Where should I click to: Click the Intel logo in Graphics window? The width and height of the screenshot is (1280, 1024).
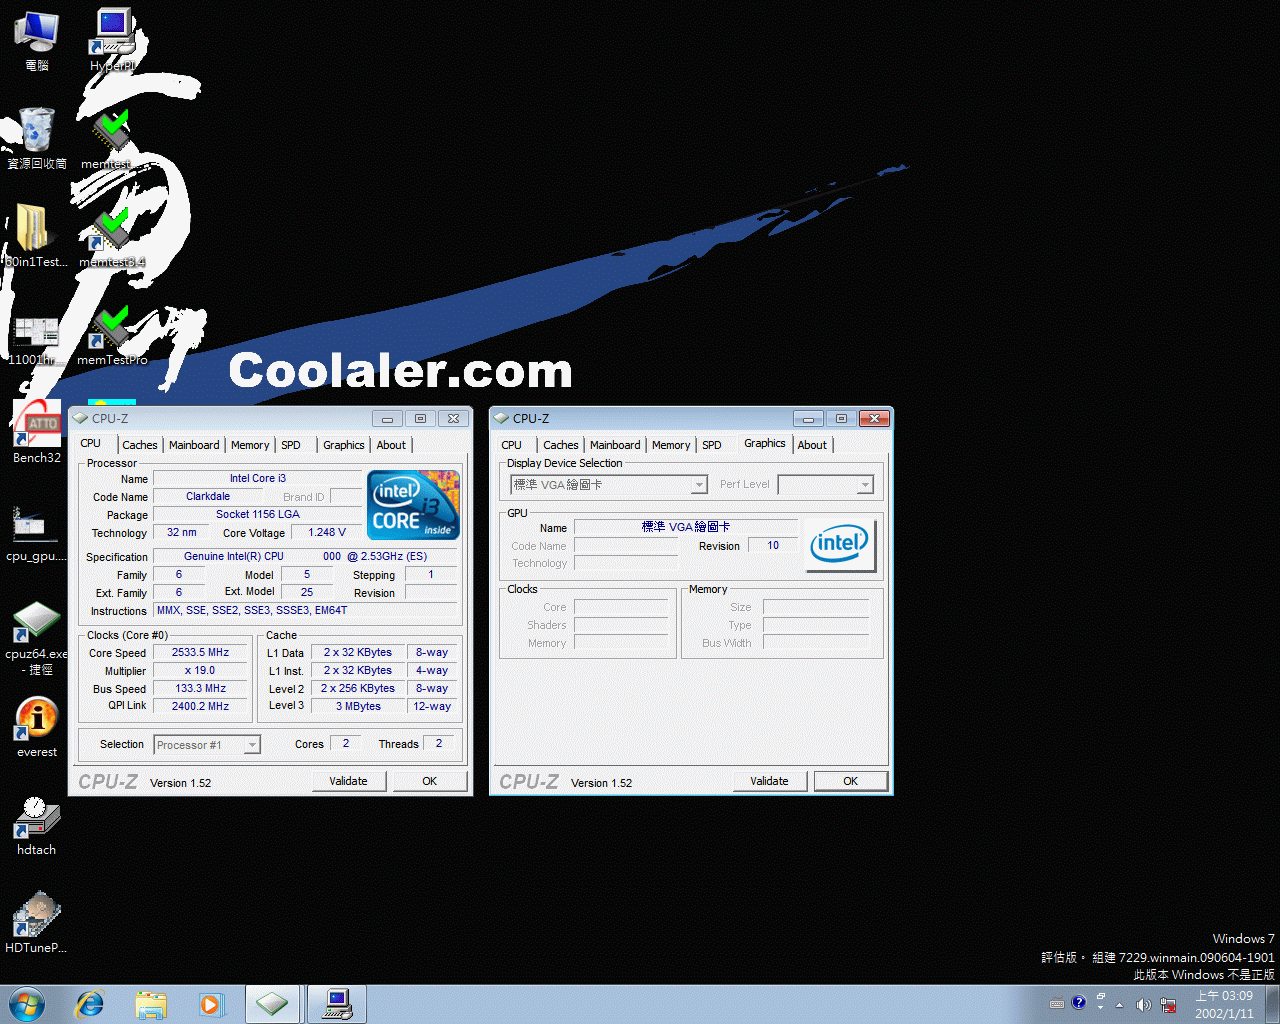(x=841, y=545)
